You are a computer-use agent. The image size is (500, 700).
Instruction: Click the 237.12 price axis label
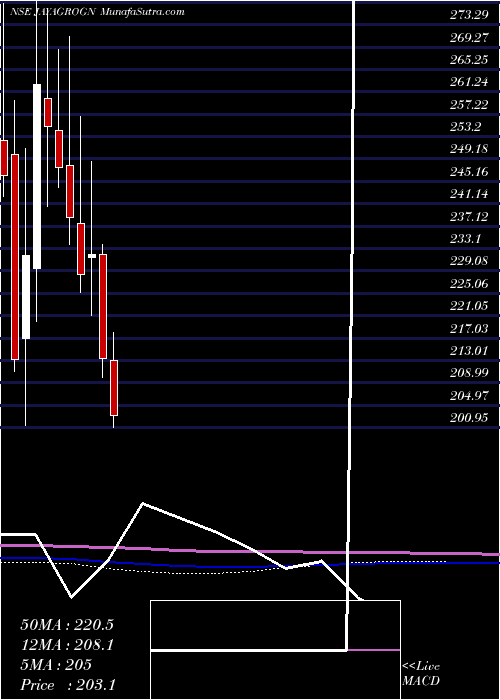[x=469, y=217]
